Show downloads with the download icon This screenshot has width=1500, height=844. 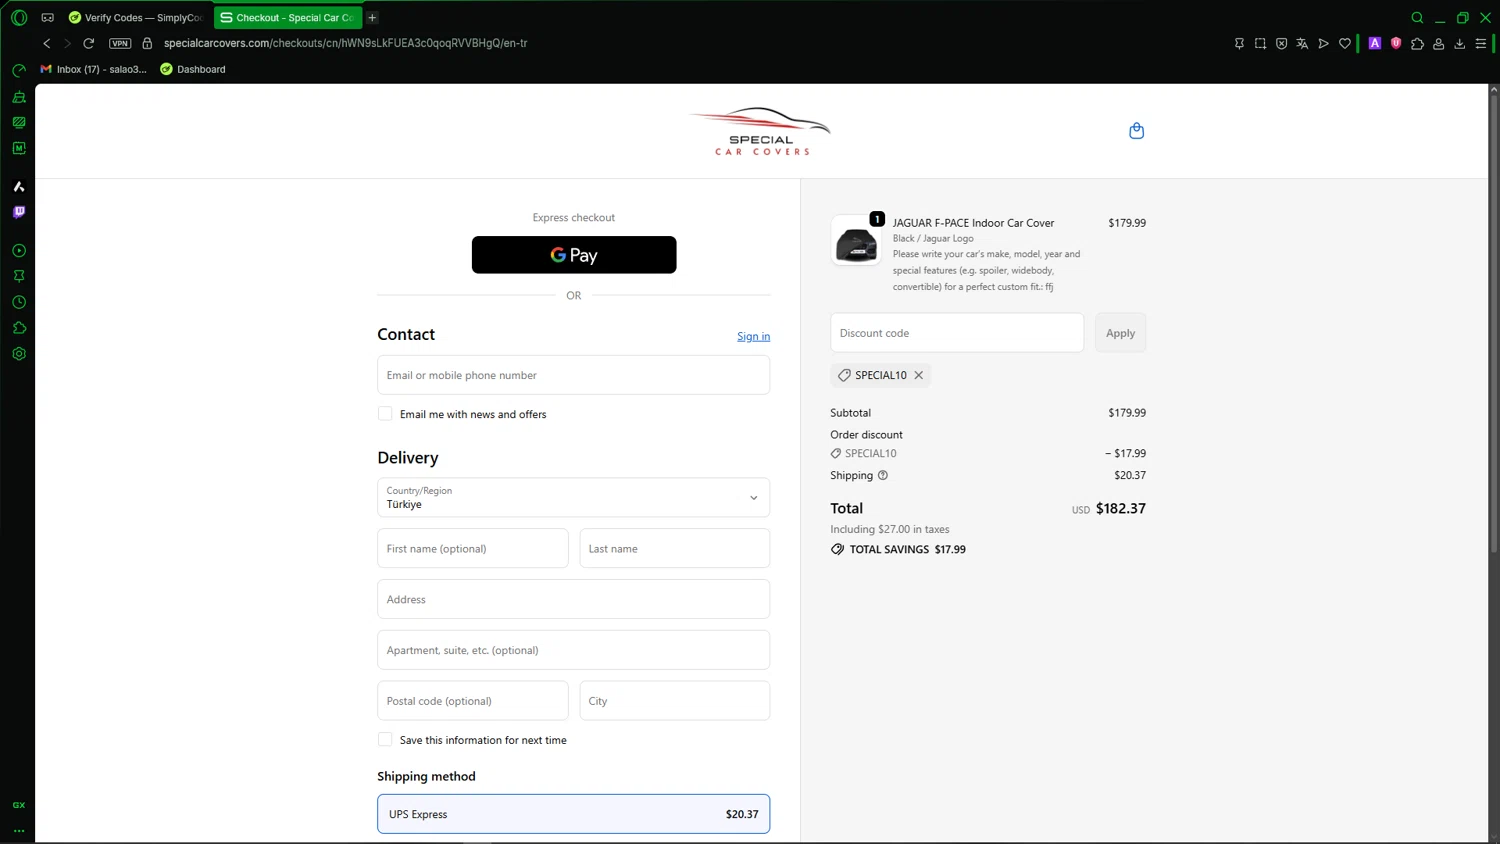click(x=1459, y=43)
